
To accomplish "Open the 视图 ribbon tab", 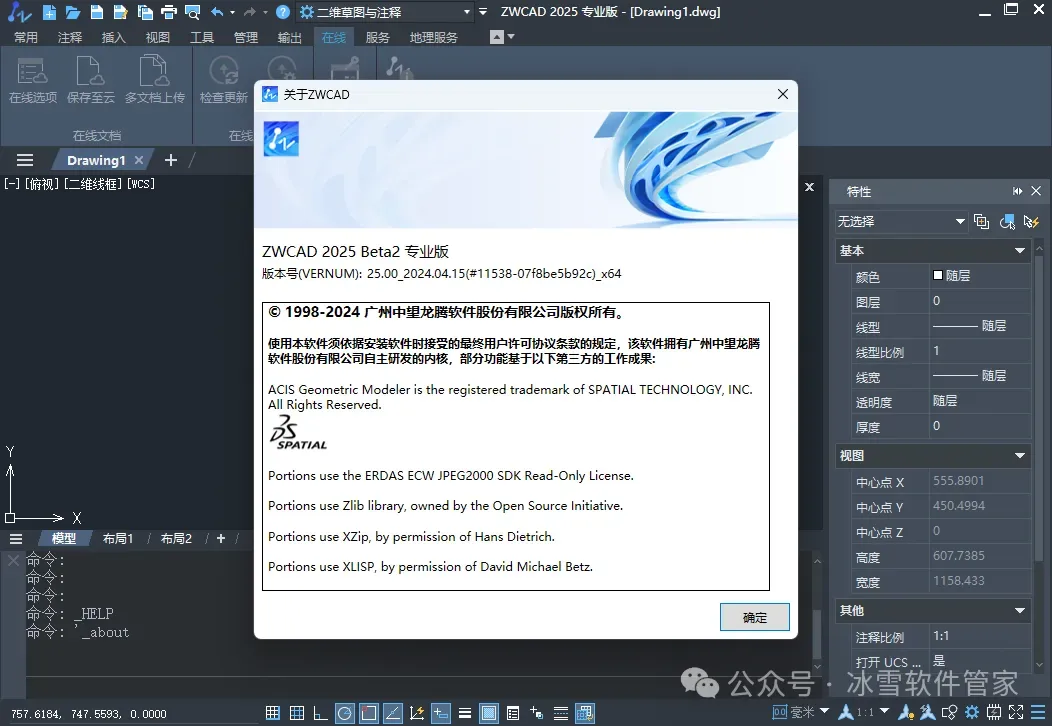I will 158,38.
